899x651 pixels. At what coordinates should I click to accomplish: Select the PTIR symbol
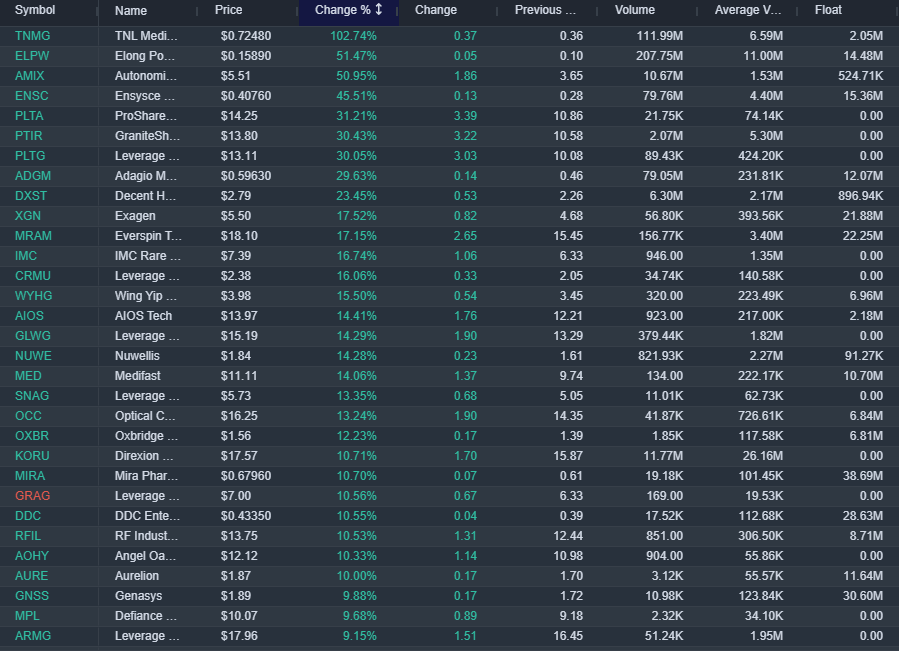(29, 137)
